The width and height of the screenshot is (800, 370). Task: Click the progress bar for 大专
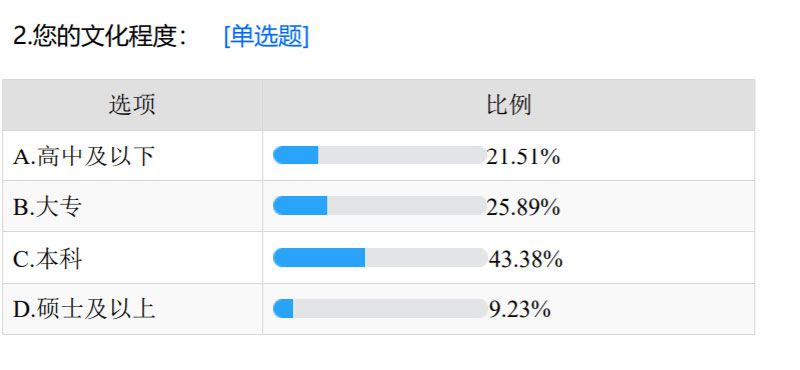380,206
